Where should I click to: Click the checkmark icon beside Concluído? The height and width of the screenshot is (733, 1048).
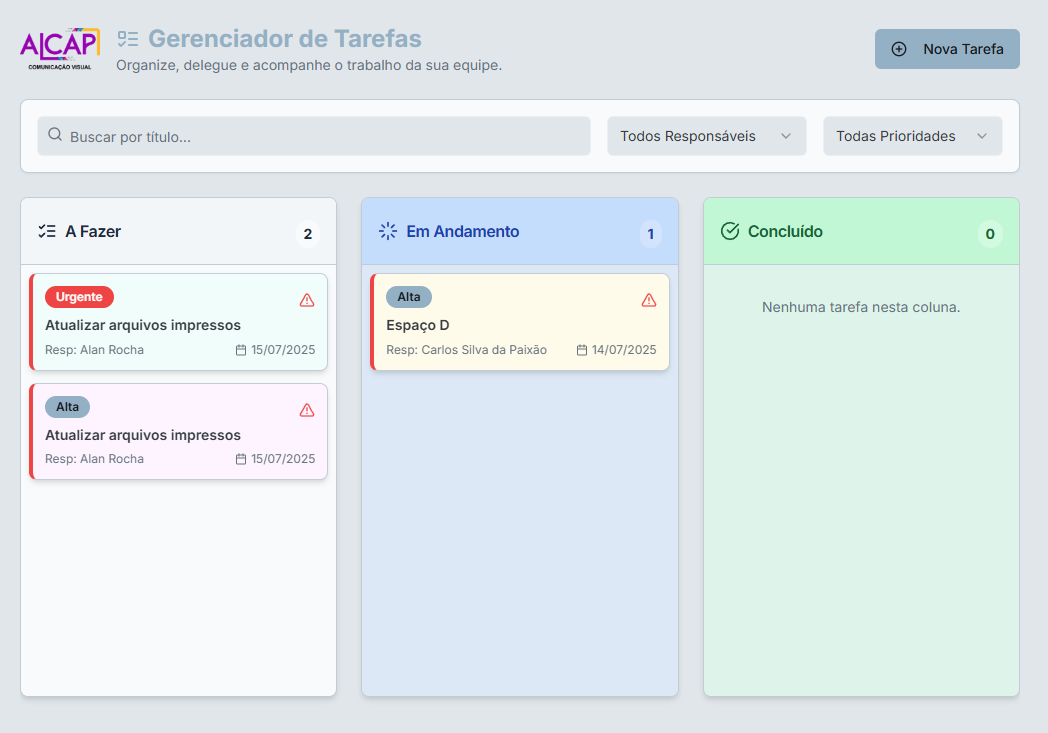click(729, 230)
